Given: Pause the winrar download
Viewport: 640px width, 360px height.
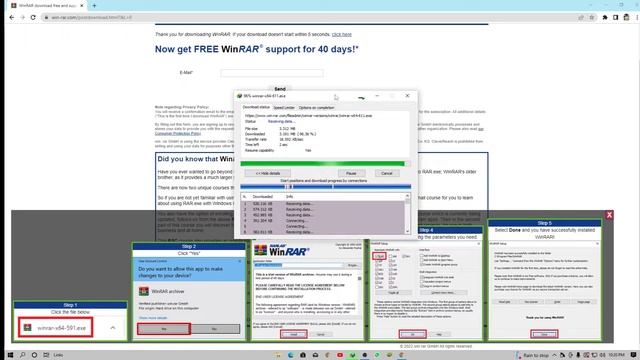Looking at the screenshot, I should click(x=351, y=173).
